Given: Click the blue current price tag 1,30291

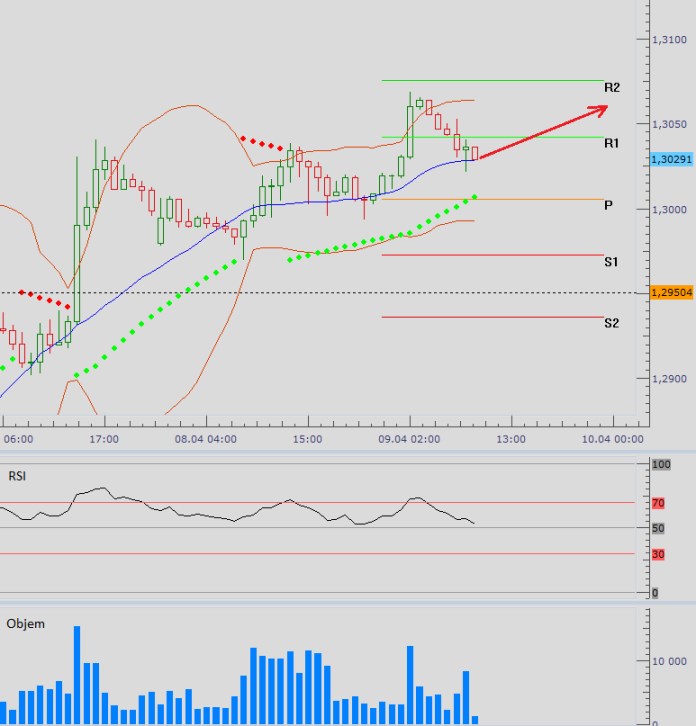Looking at the screenshot, I should pos(671,159).
